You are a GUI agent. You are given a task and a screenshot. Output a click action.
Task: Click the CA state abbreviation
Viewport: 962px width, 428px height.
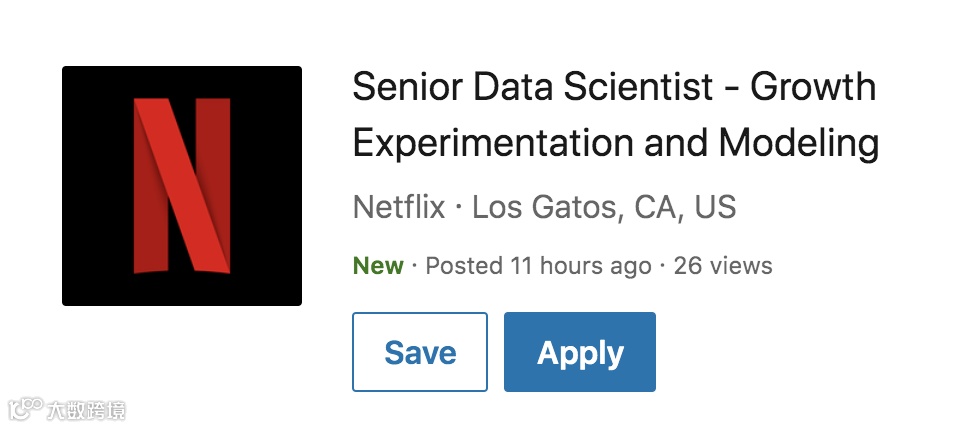(x=657, y=208)
